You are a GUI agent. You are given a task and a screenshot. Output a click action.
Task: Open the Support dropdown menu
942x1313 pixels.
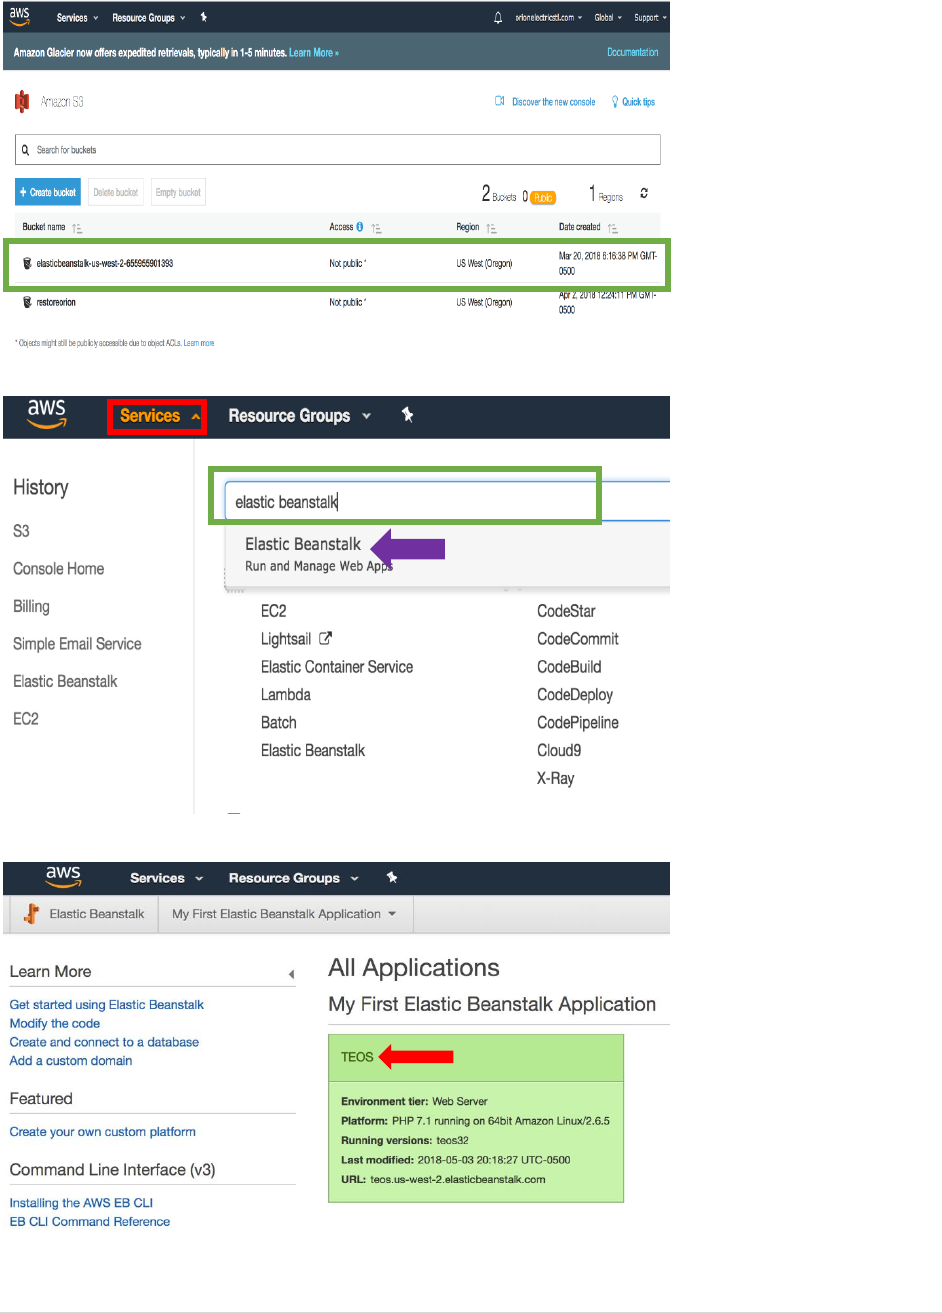650,18
